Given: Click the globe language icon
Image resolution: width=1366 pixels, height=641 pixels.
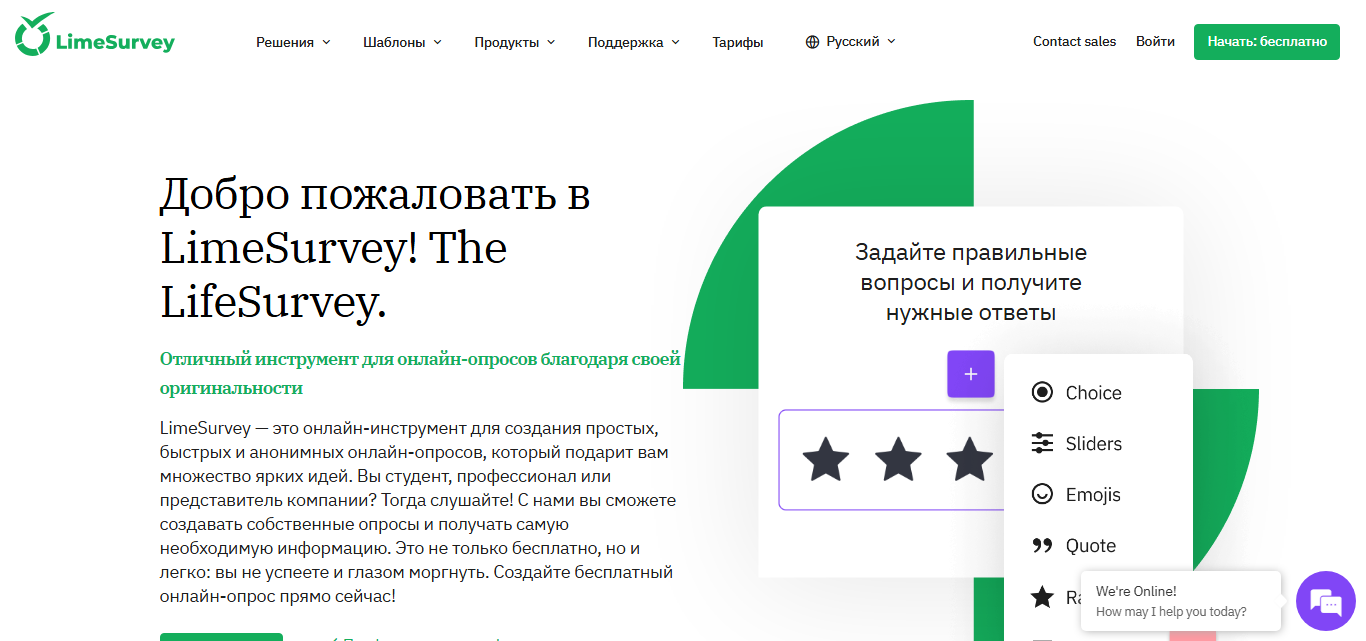Looking at the screenshot, I should pyautogui.click(x=812, y=42).
